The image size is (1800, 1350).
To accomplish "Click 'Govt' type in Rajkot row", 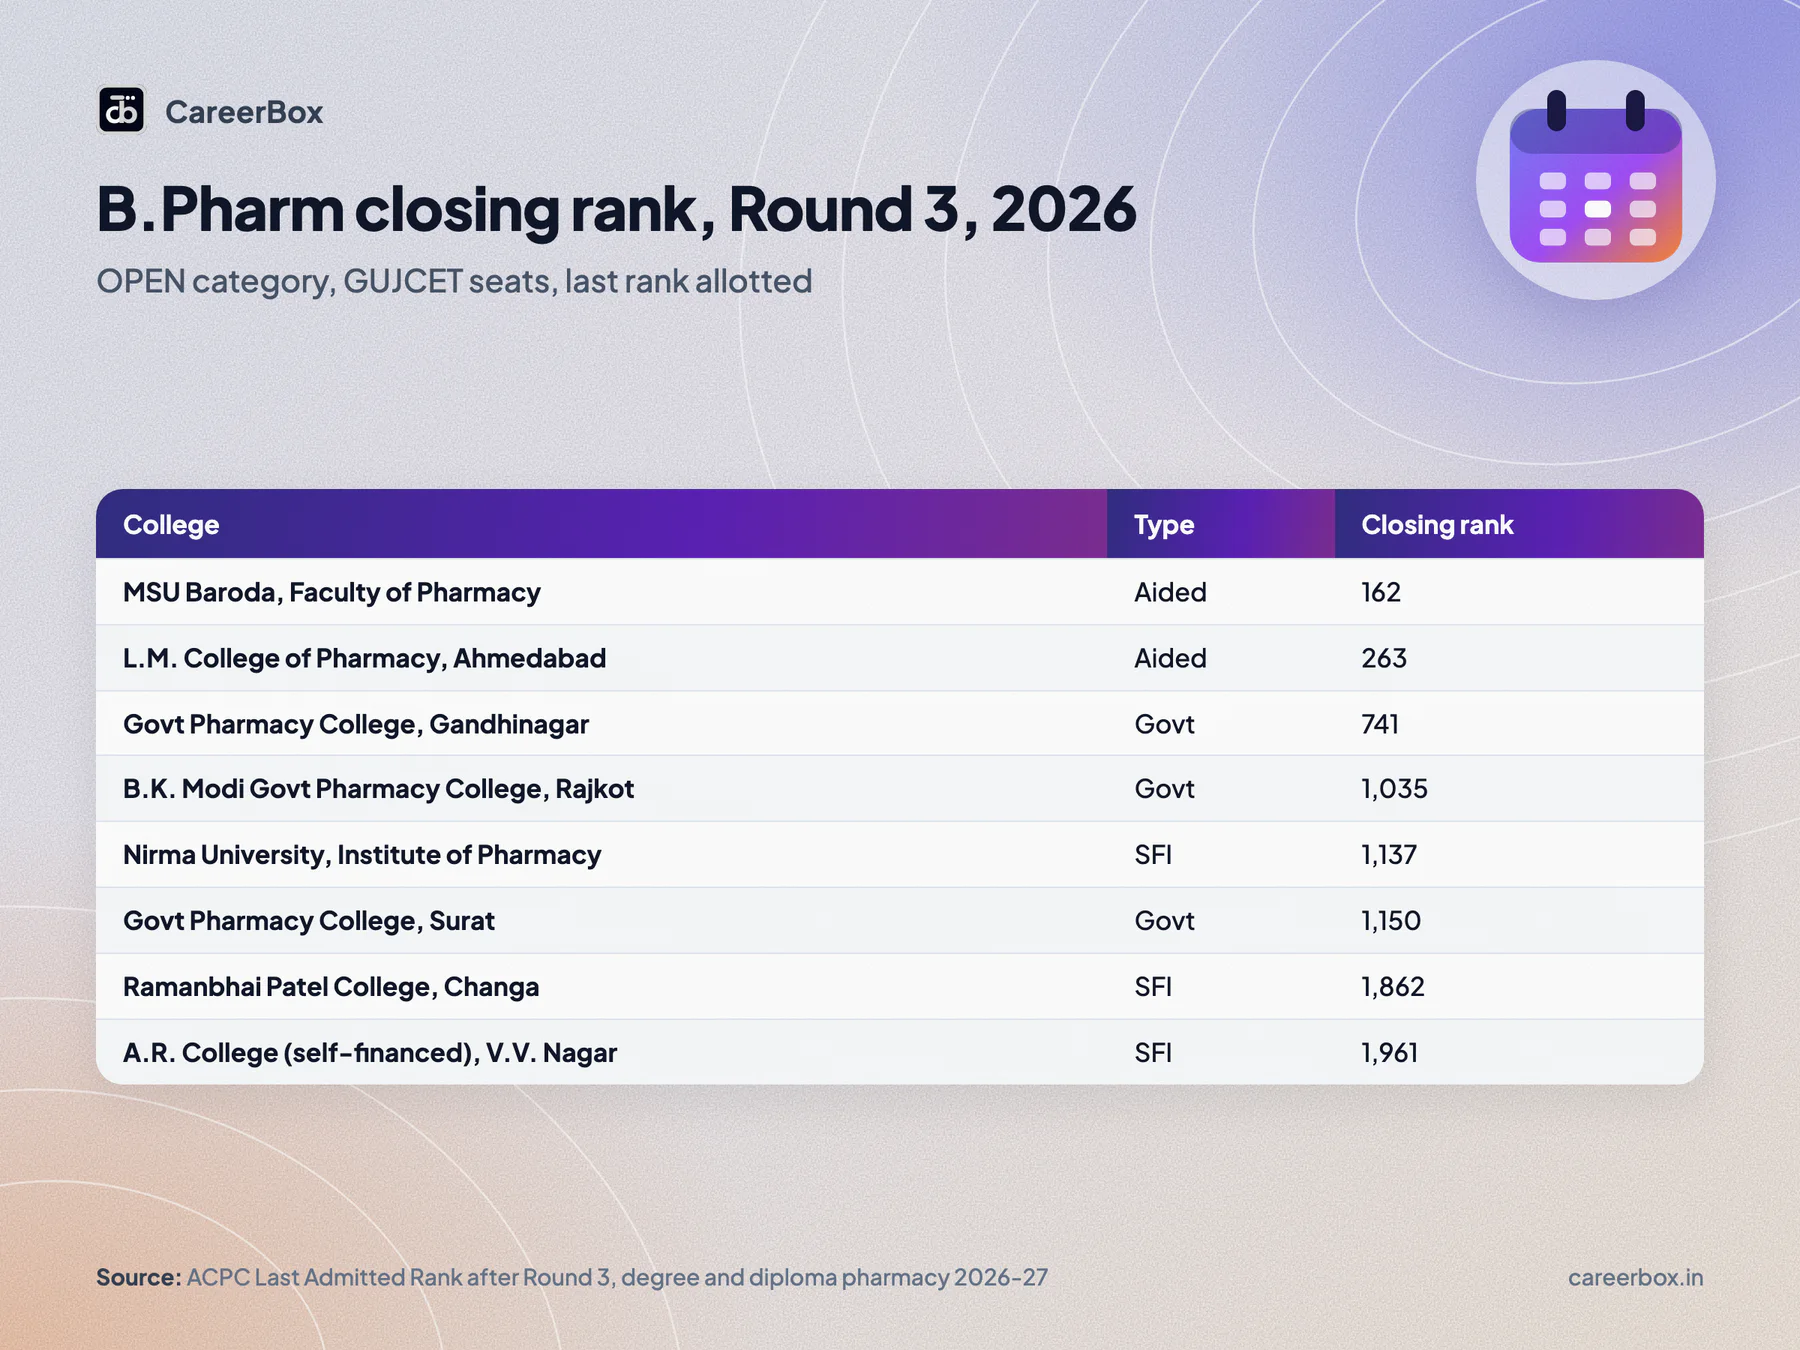I will 1164,789.
